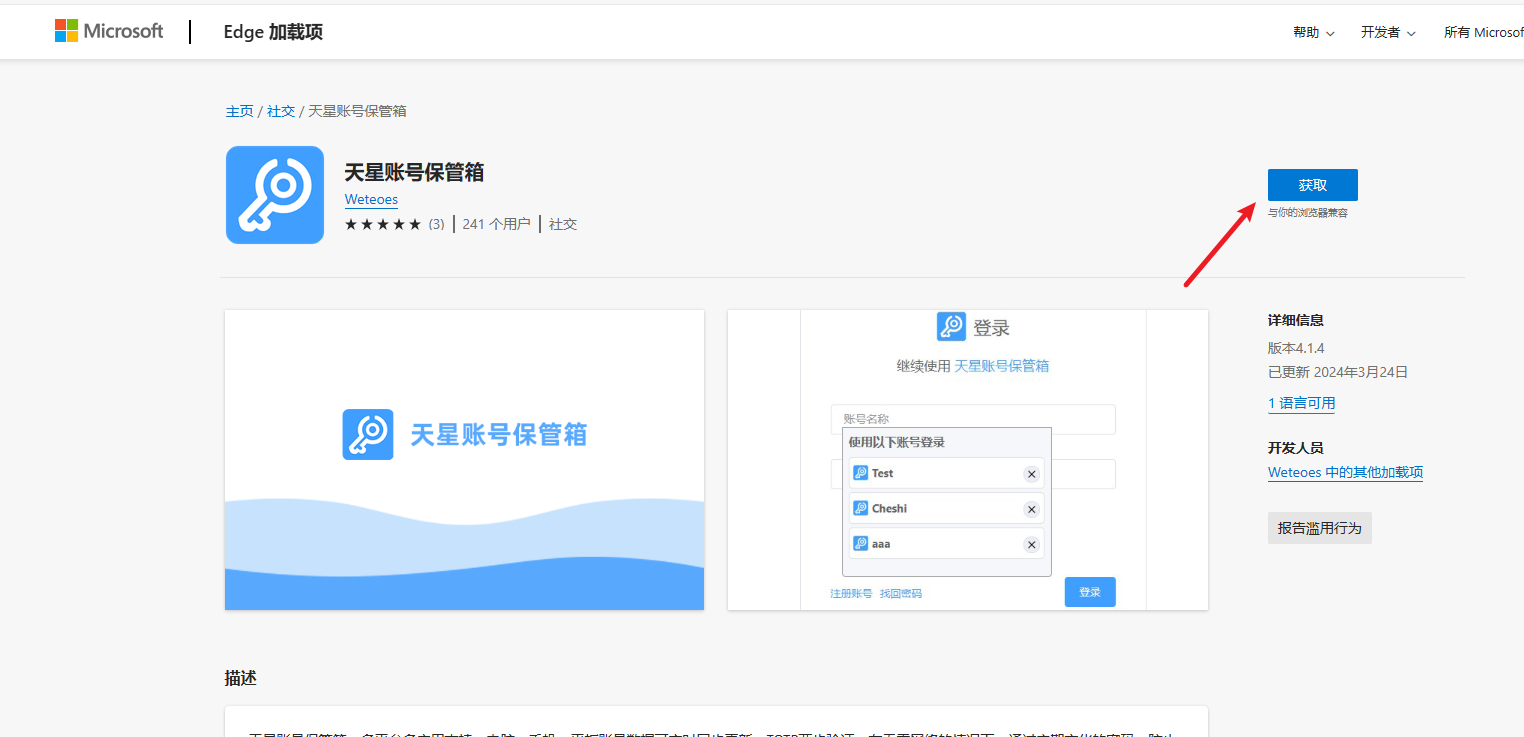Click the 账号名称 input in the screenshot
This screenshot has height=737, width=1524.
point(973,419)
